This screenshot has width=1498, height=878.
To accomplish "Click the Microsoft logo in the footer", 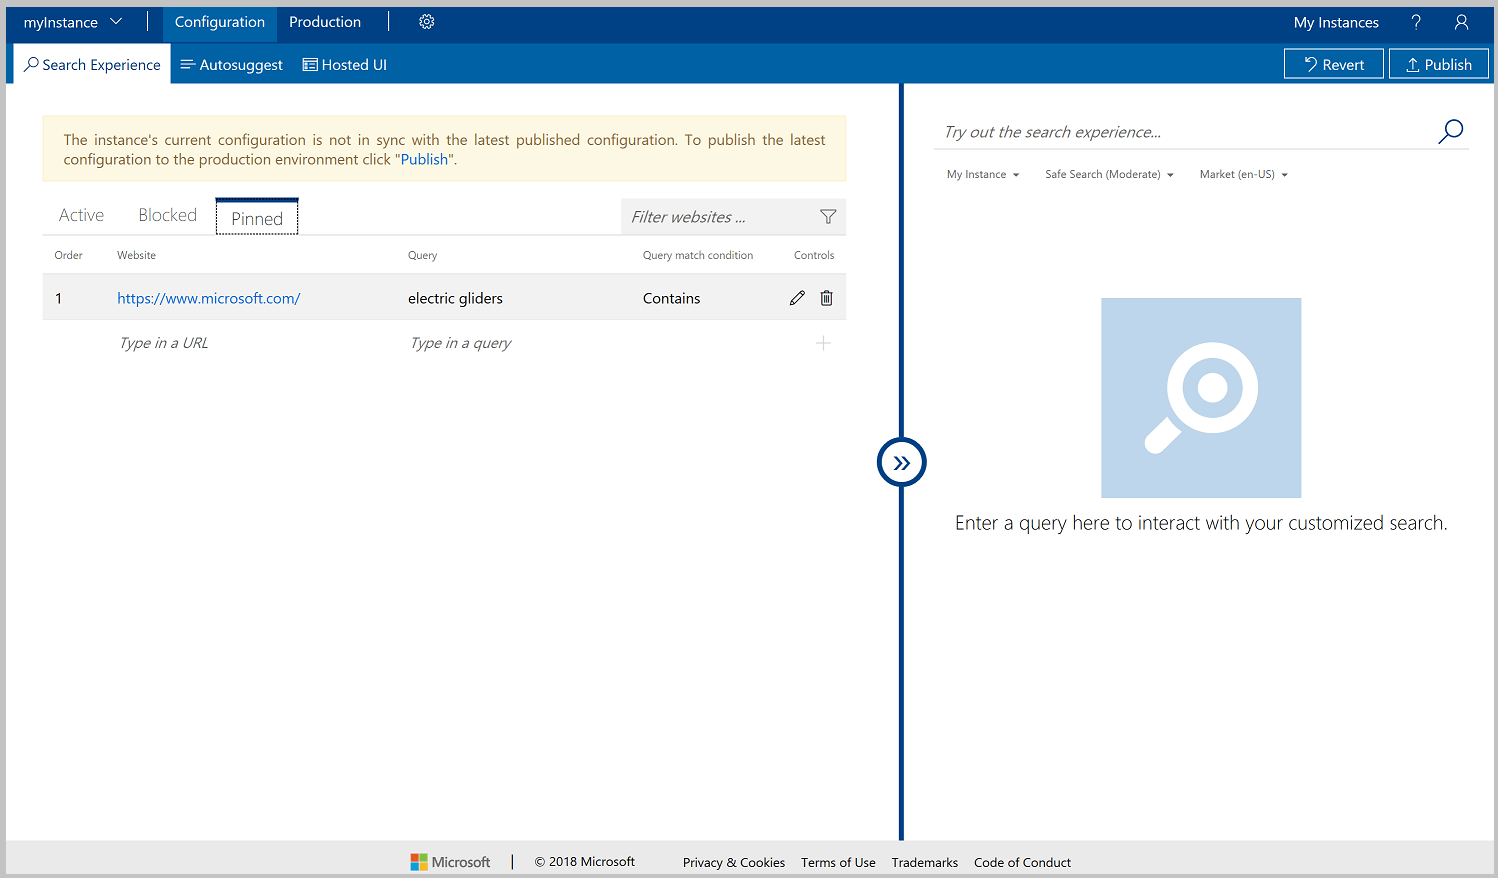I will (x=450, y=861).
